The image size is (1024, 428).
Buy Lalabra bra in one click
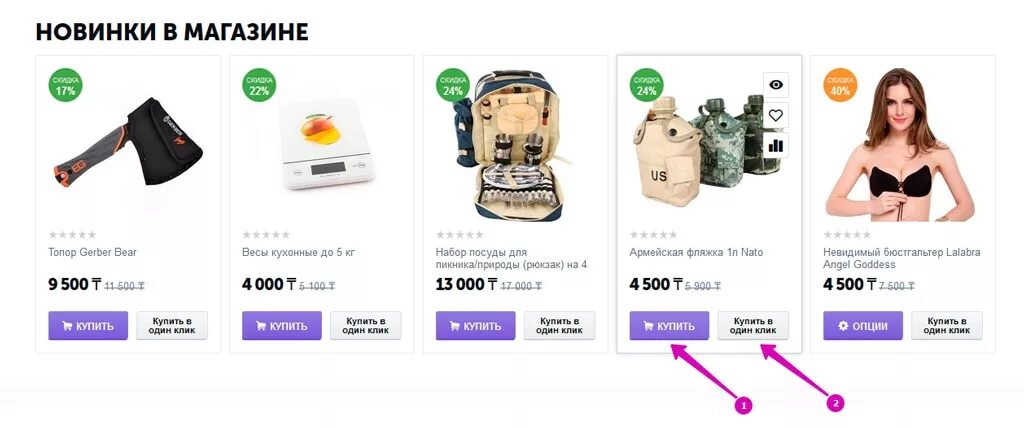pos(947,325)
